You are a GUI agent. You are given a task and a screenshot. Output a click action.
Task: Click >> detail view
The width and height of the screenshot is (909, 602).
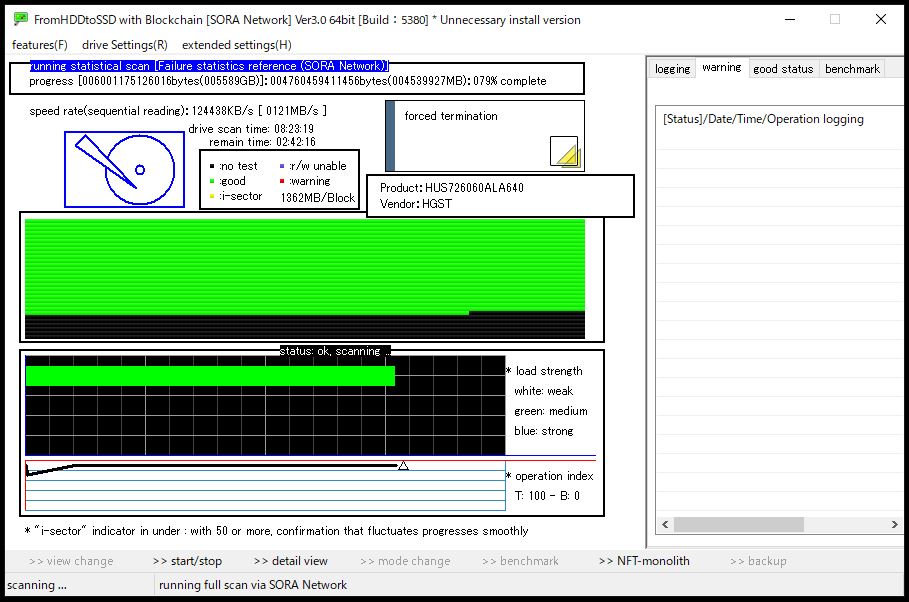[x=290, y=561]
